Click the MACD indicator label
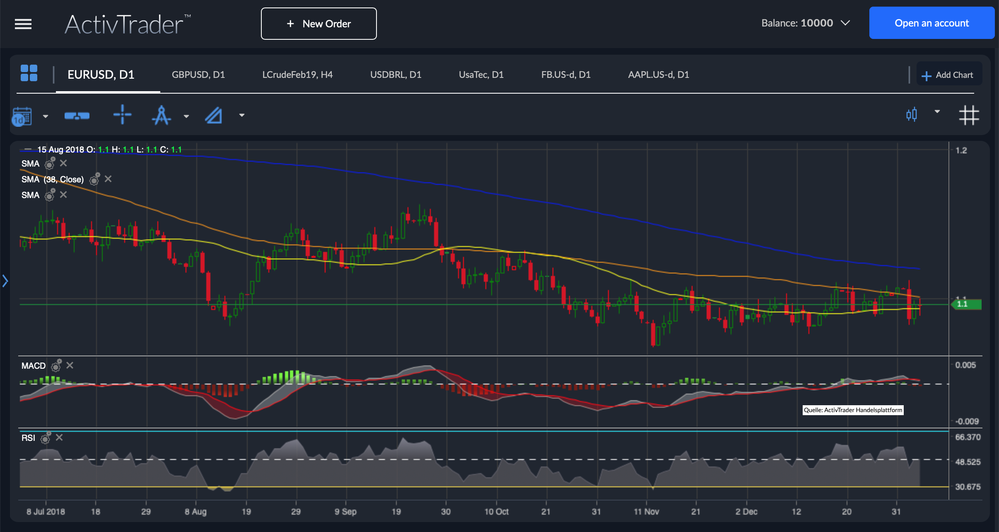 coord(33,366)
